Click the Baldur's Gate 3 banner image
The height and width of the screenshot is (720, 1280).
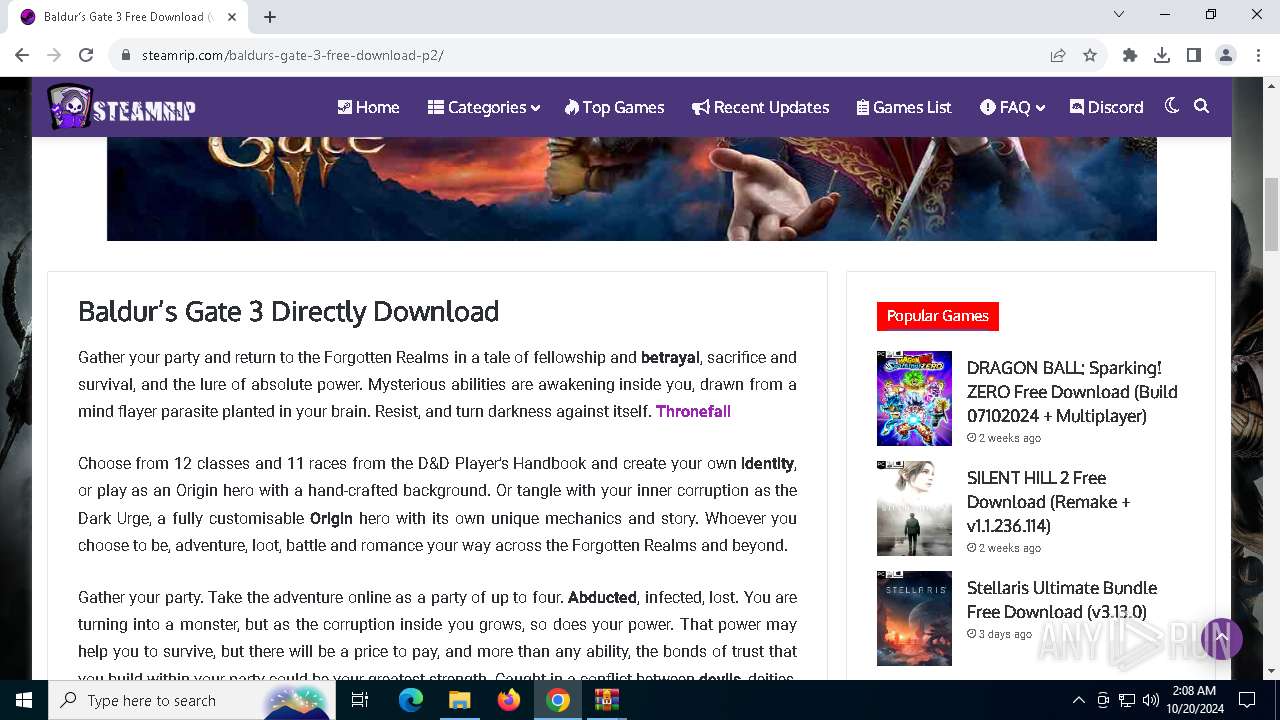tap(632, 189)
